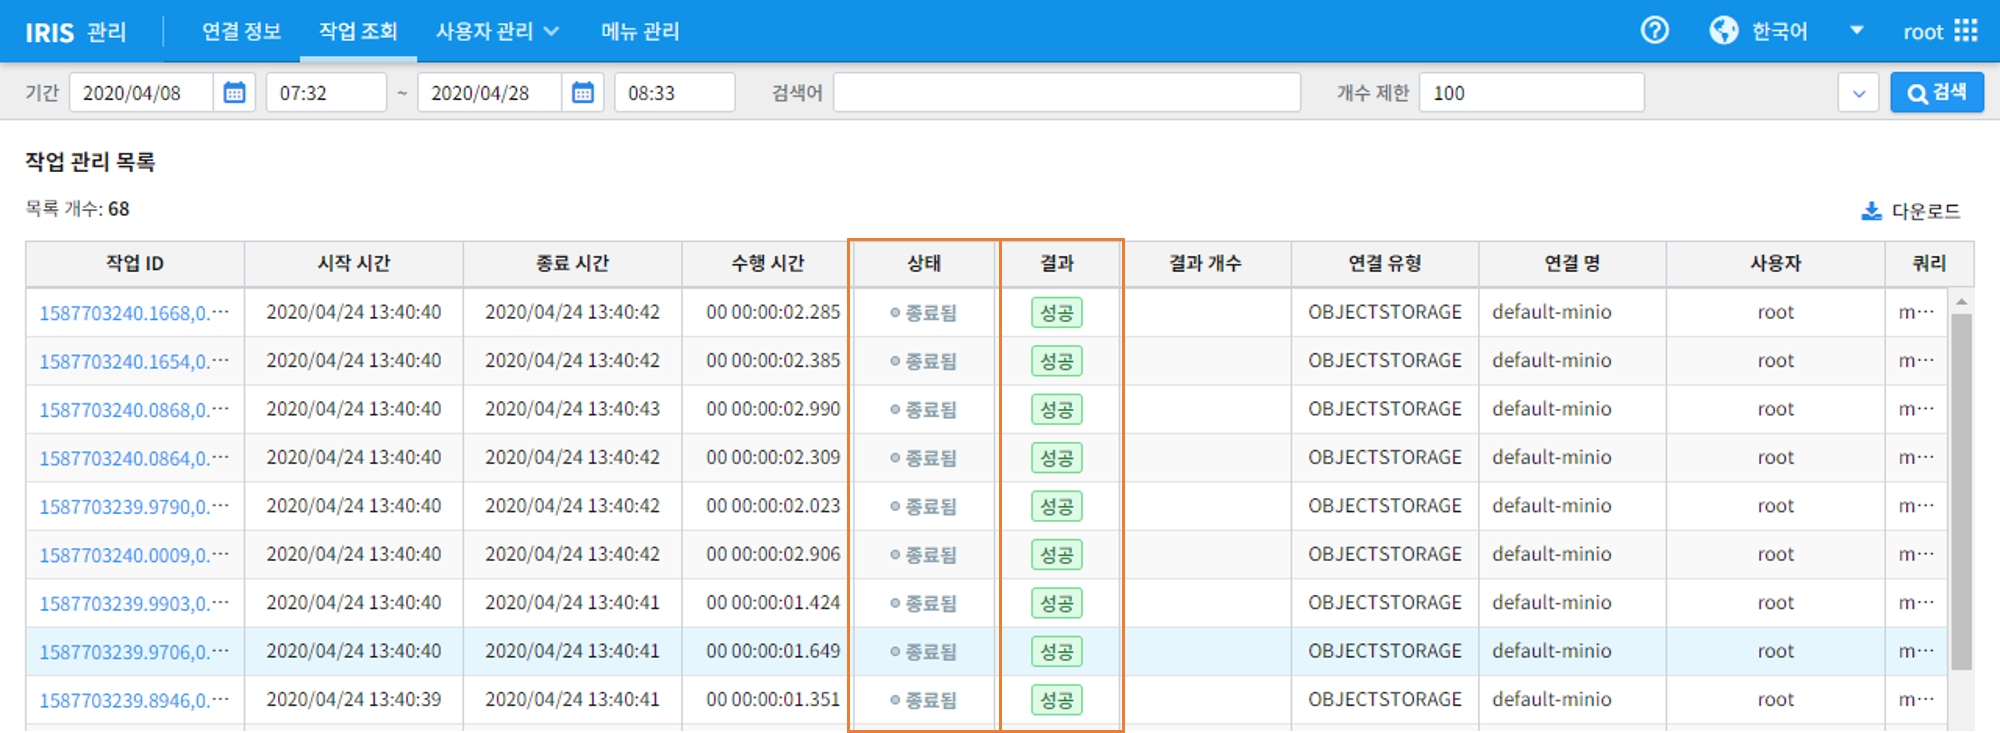Expand the 한국어 language dropdown arrow

click(x=1857, y=31)
